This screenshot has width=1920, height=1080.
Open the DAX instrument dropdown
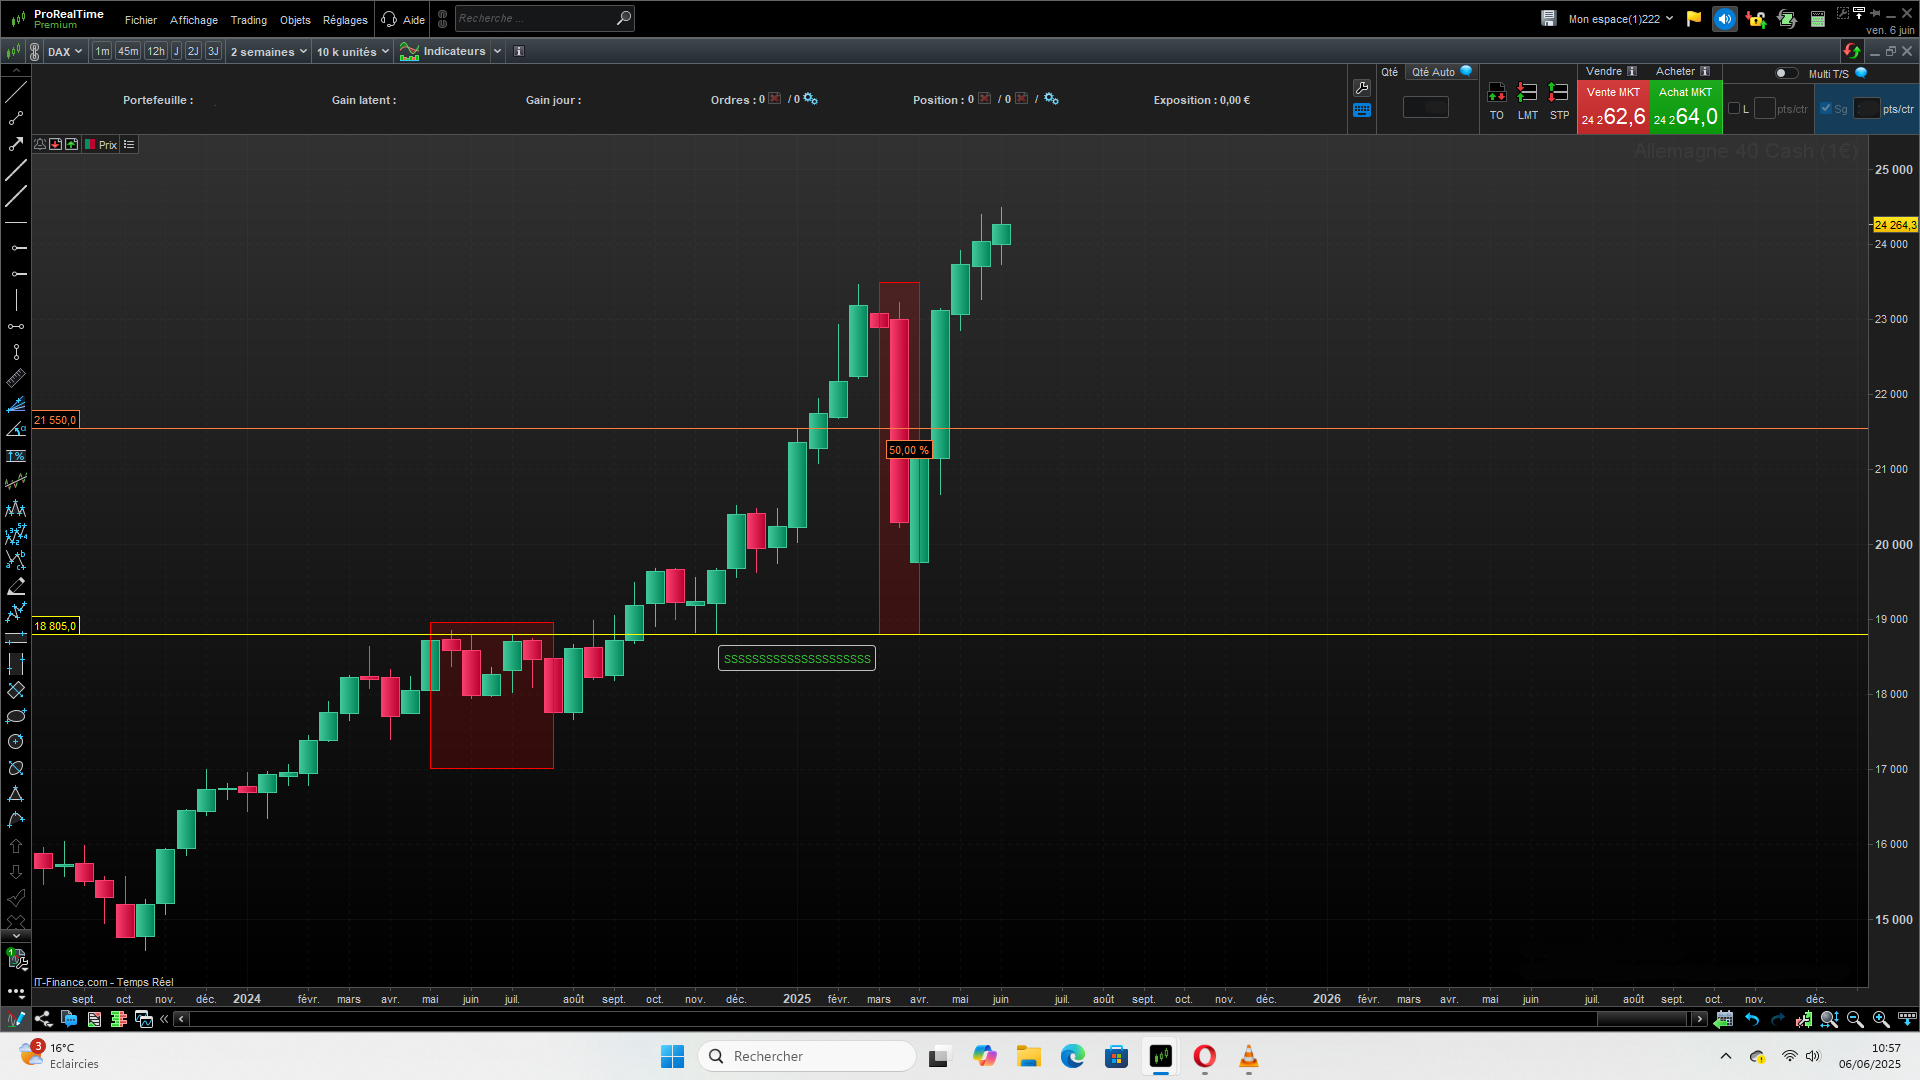tap(64, 52)
